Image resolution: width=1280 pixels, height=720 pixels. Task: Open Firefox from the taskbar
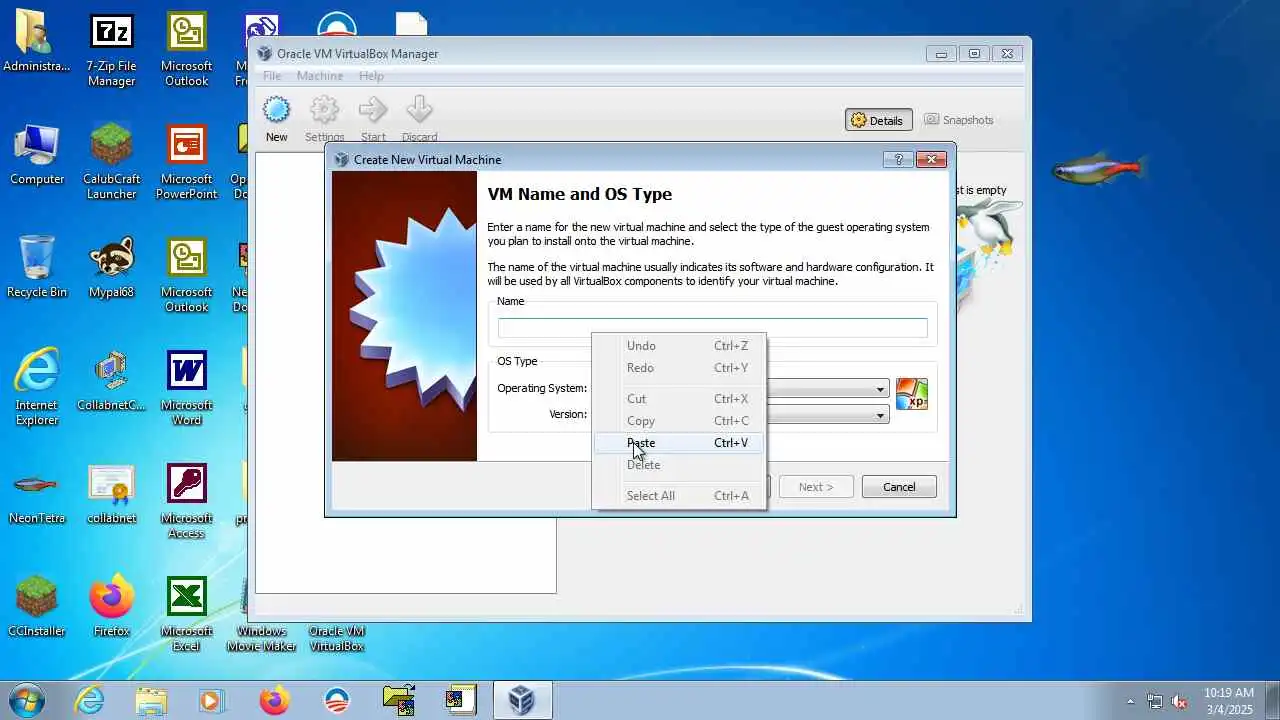point(274,700)
